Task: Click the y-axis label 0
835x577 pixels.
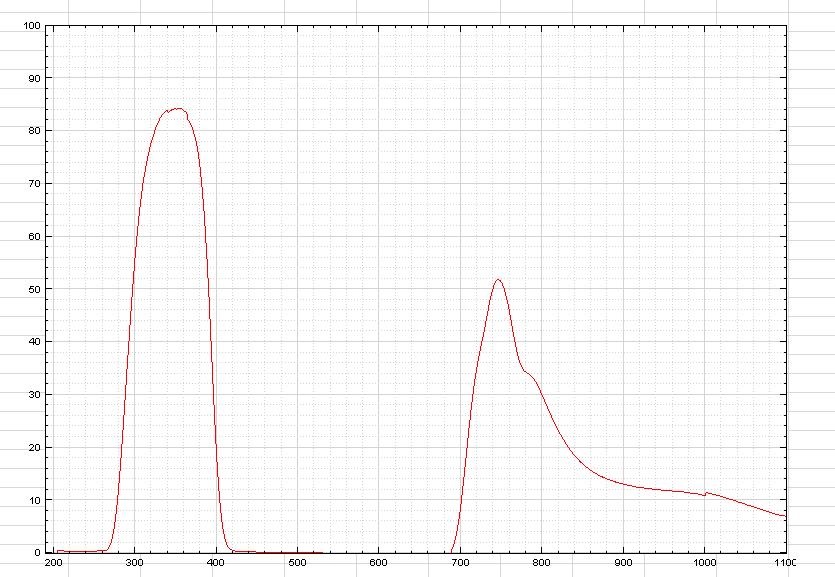Action: tap(37, 552)
